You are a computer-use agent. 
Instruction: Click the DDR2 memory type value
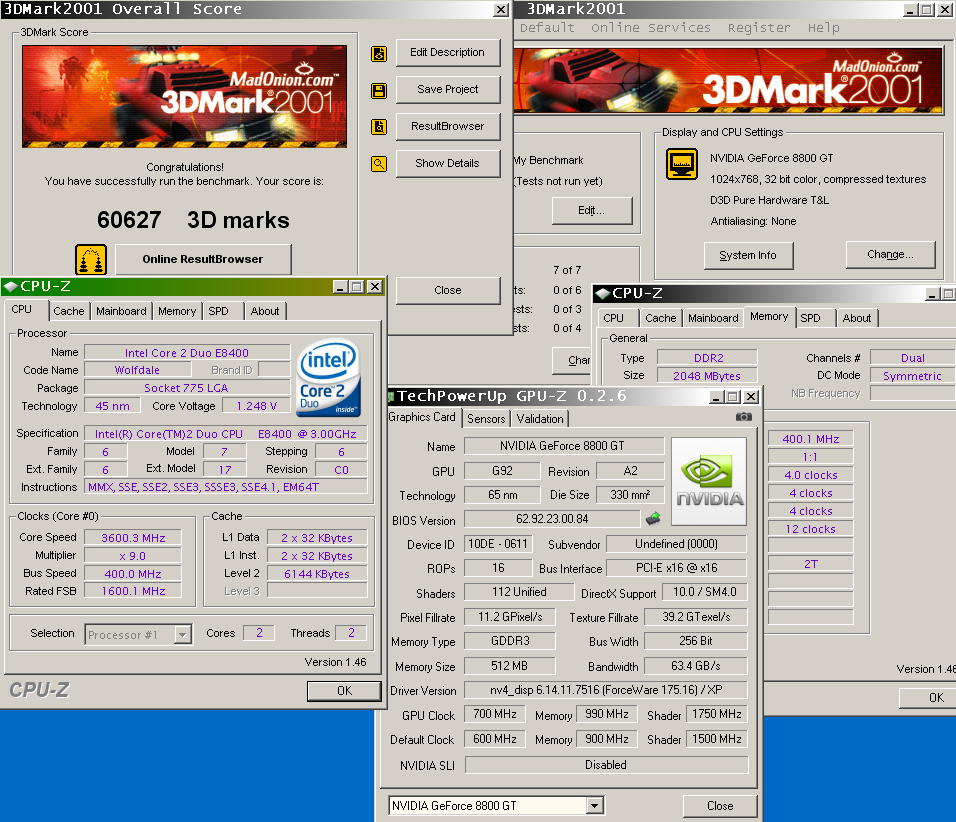pos(708,358)
